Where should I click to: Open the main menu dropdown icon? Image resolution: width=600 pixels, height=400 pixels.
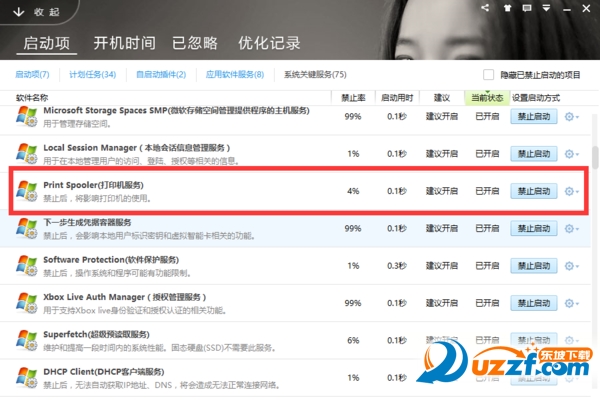click(x=546, y=8)
